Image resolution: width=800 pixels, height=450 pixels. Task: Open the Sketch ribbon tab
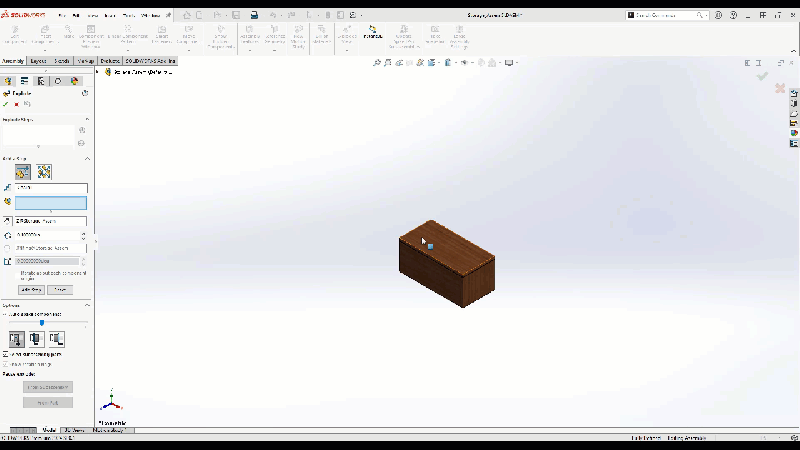click(62, 61)
